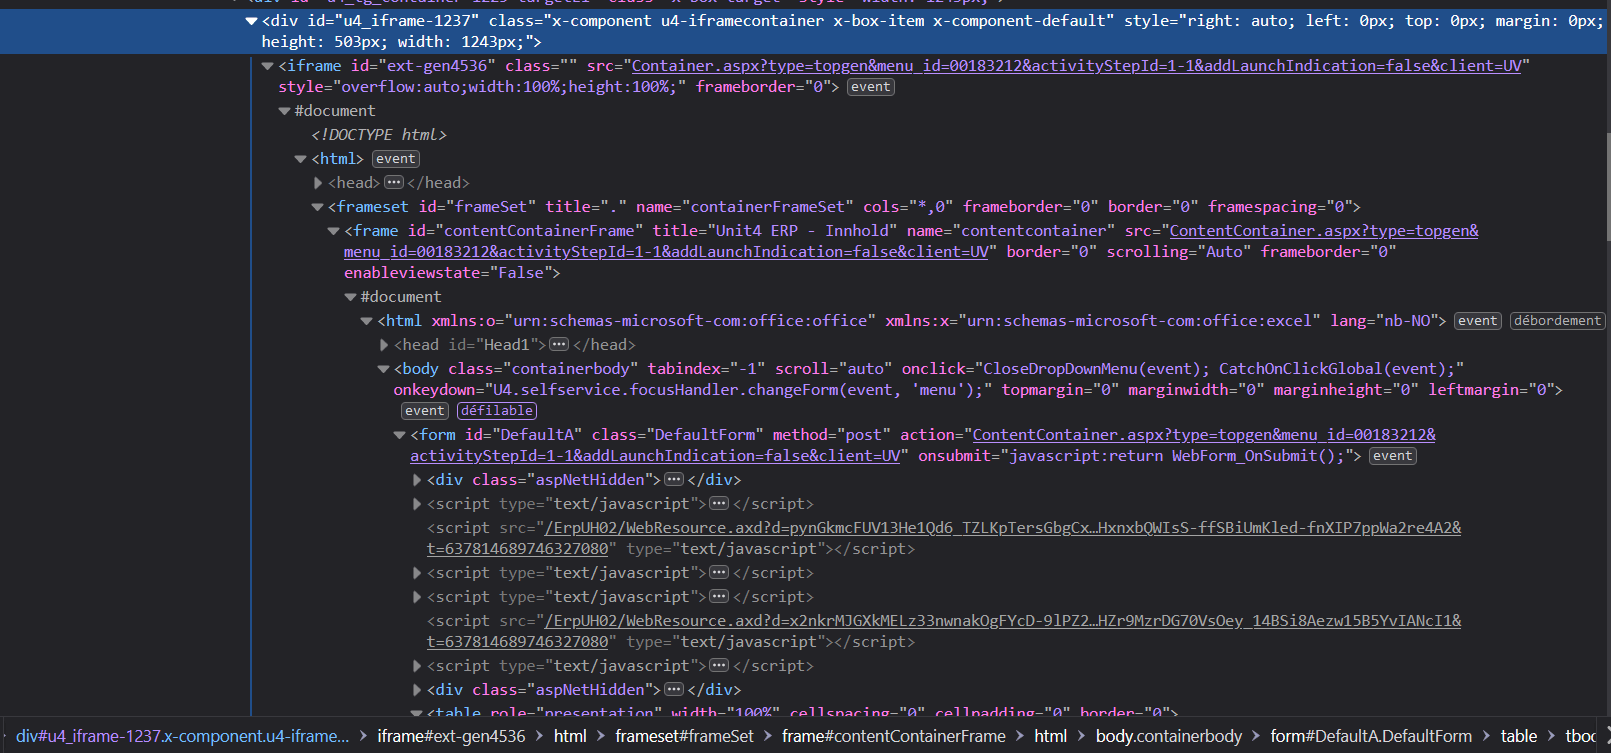Show event listeners for html xmlns row
Screen dimensions: 1611x753
[x=1478, y=321]
